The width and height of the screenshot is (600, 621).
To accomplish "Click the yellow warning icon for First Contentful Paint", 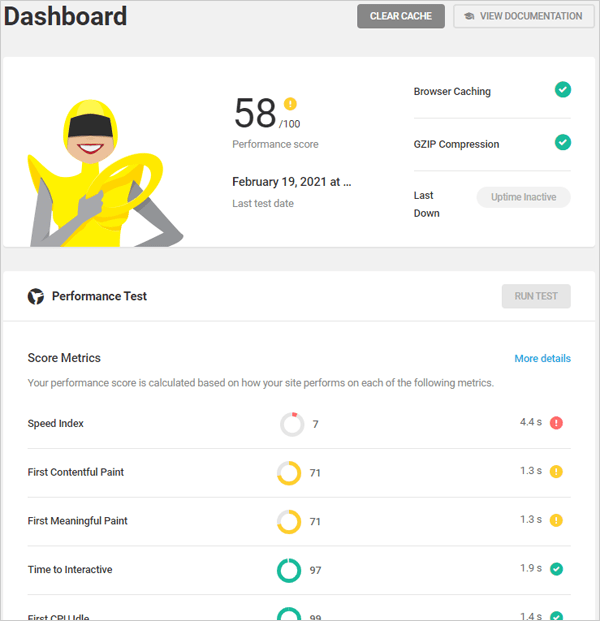I will tap(557, 471).
